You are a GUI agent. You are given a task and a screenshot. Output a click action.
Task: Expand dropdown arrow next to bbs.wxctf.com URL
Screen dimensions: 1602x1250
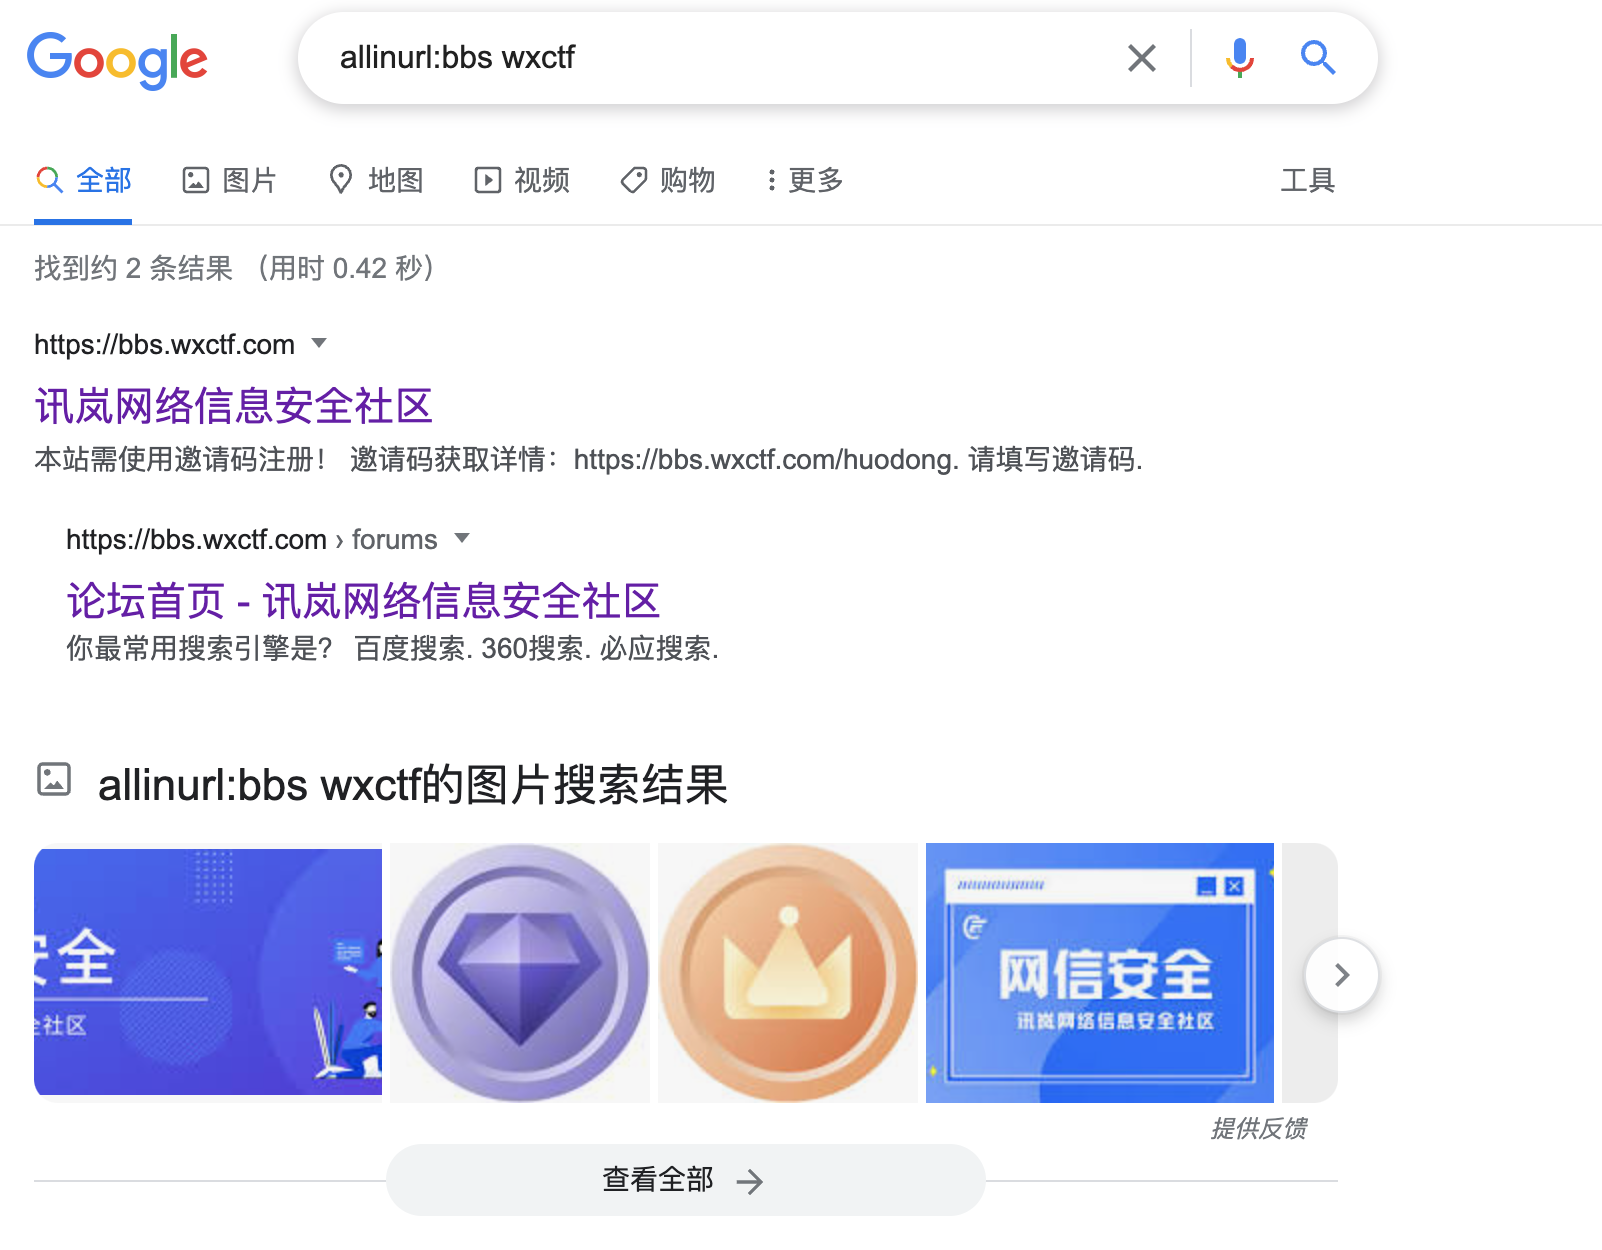(x=319, y=343)
